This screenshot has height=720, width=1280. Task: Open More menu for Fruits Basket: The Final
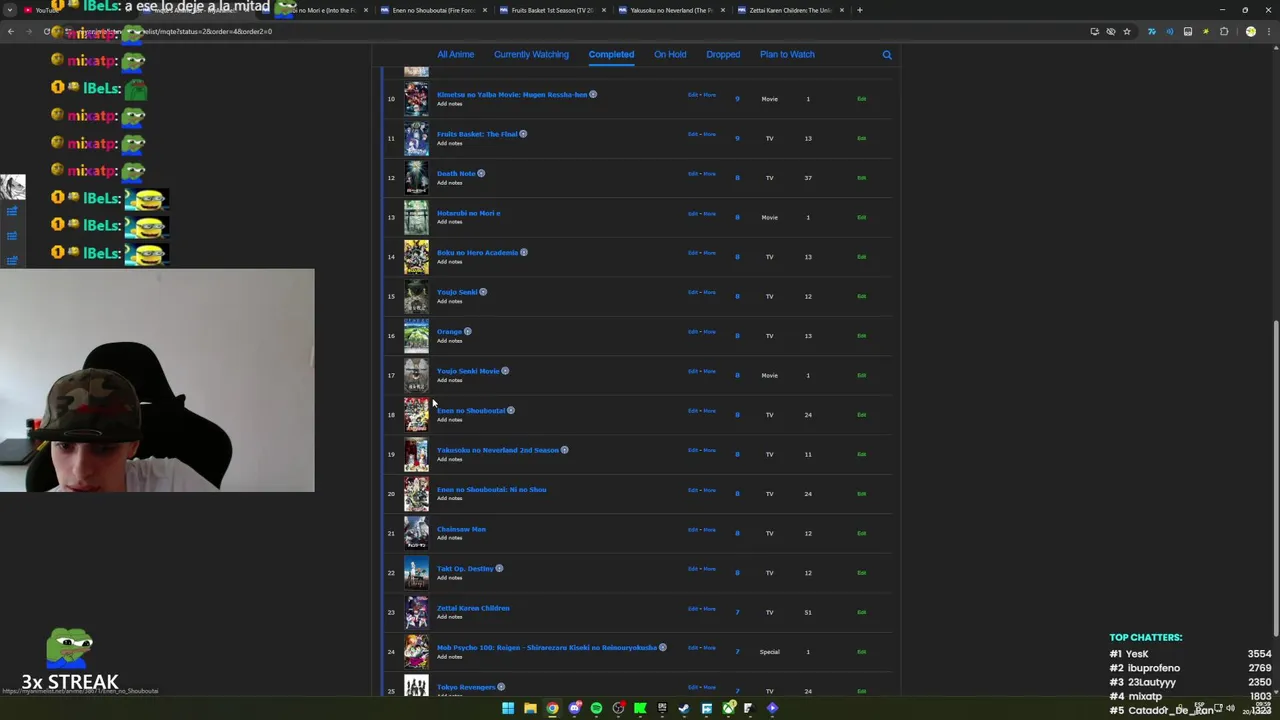[710, 134]
